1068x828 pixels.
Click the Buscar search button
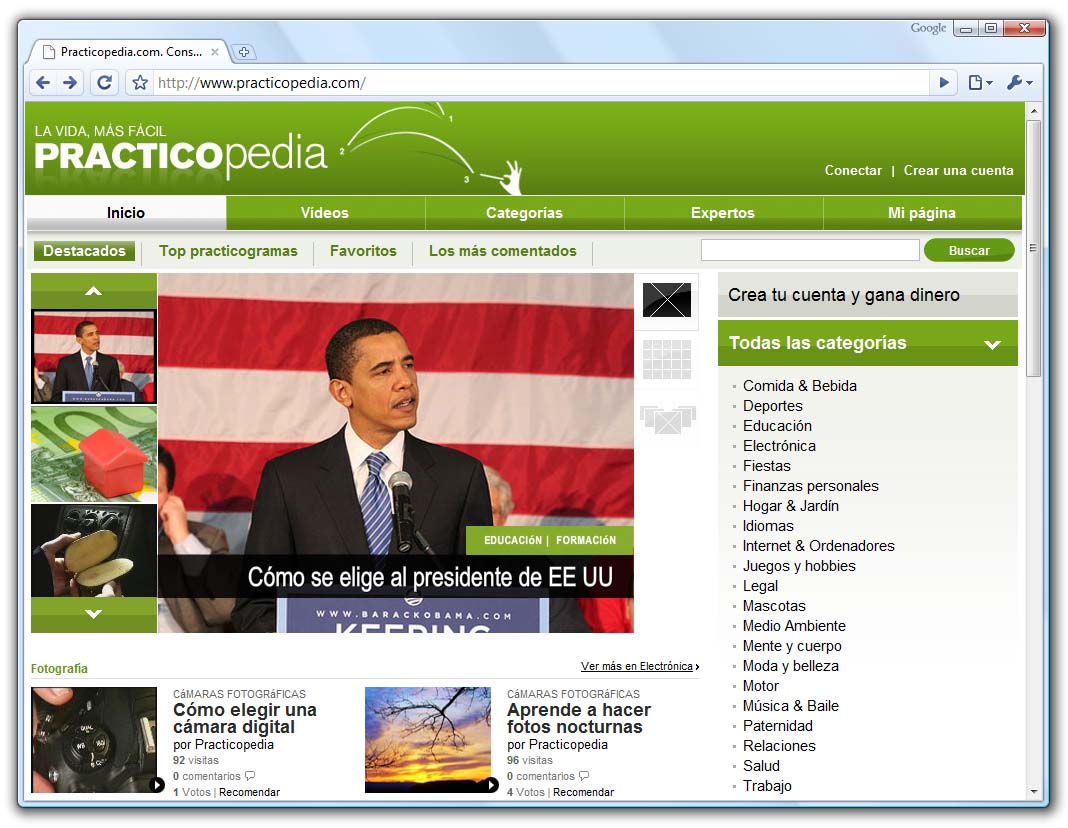[x=969, y=251]
